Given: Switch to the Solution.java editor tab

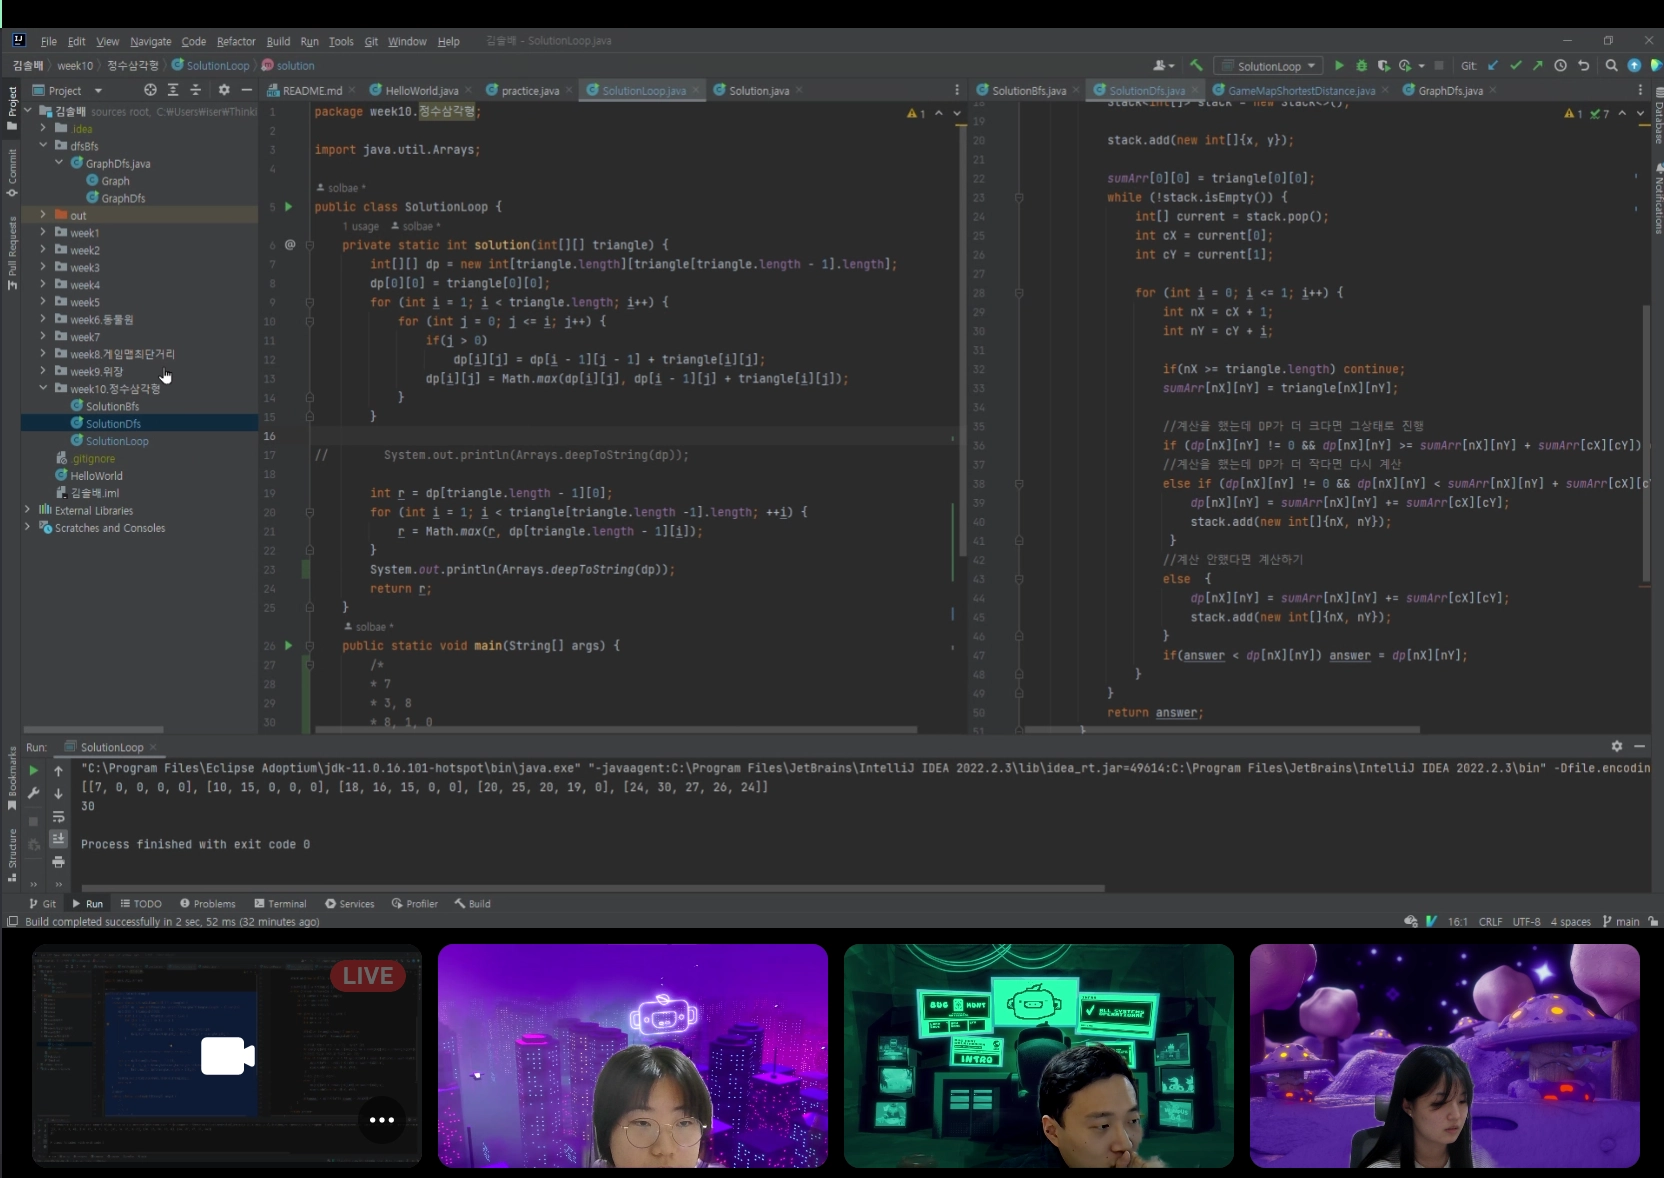Looking at the screenshot, I should [758, 91].
